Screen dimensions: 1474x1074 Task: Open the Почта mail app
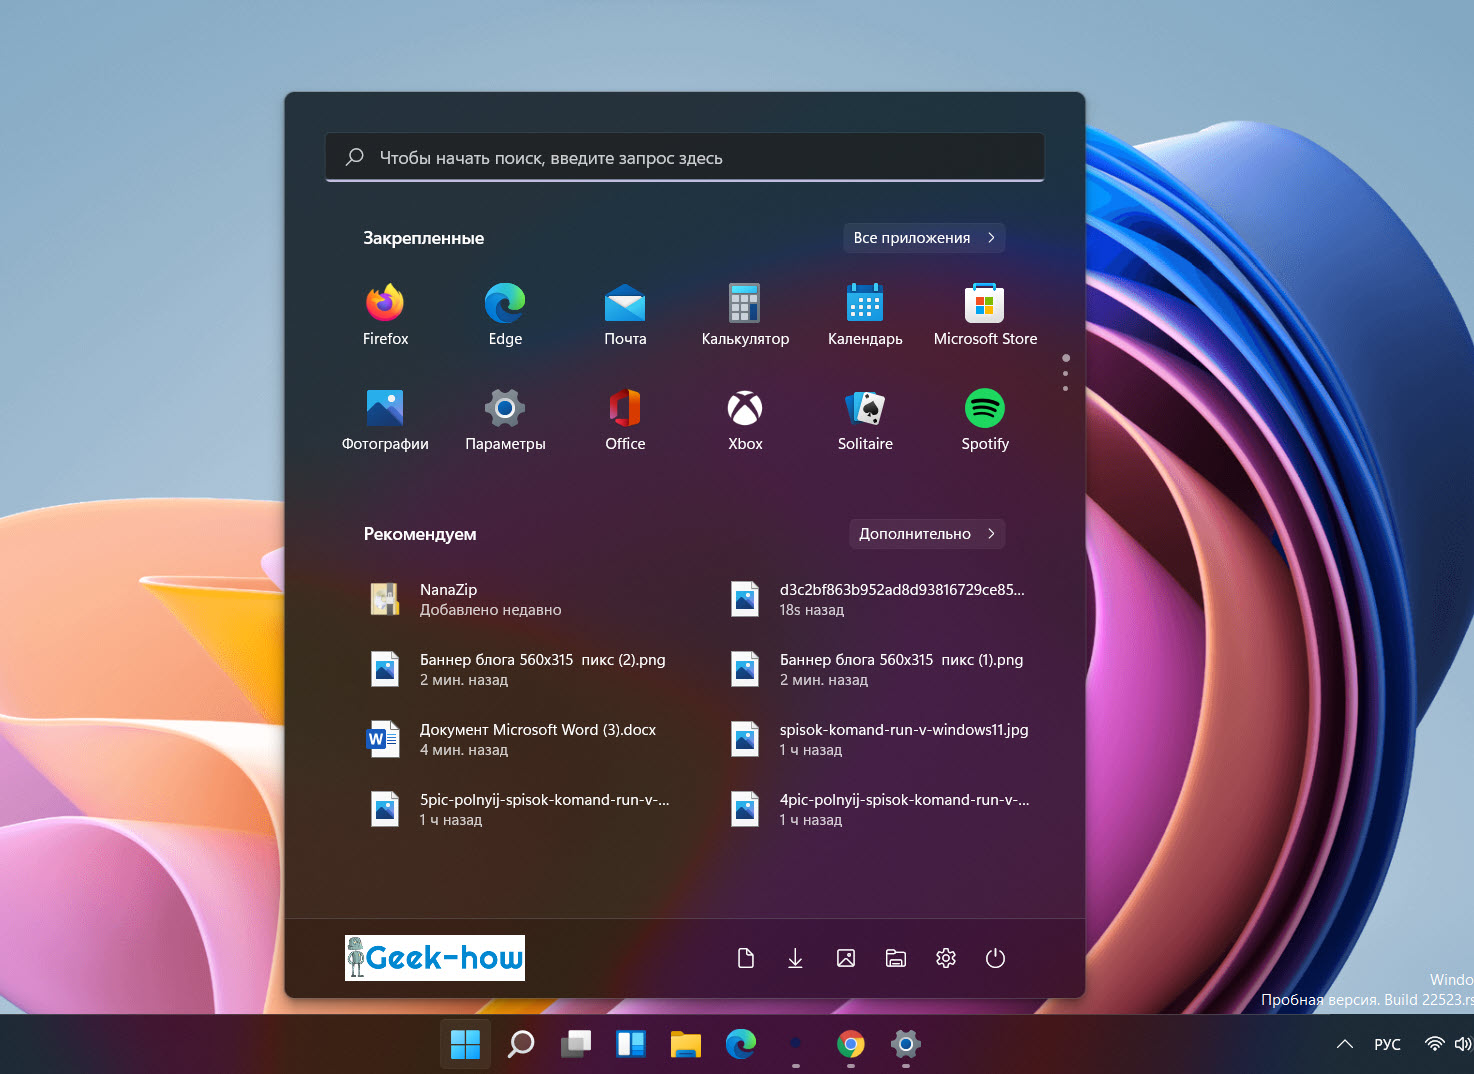point(625,315)
